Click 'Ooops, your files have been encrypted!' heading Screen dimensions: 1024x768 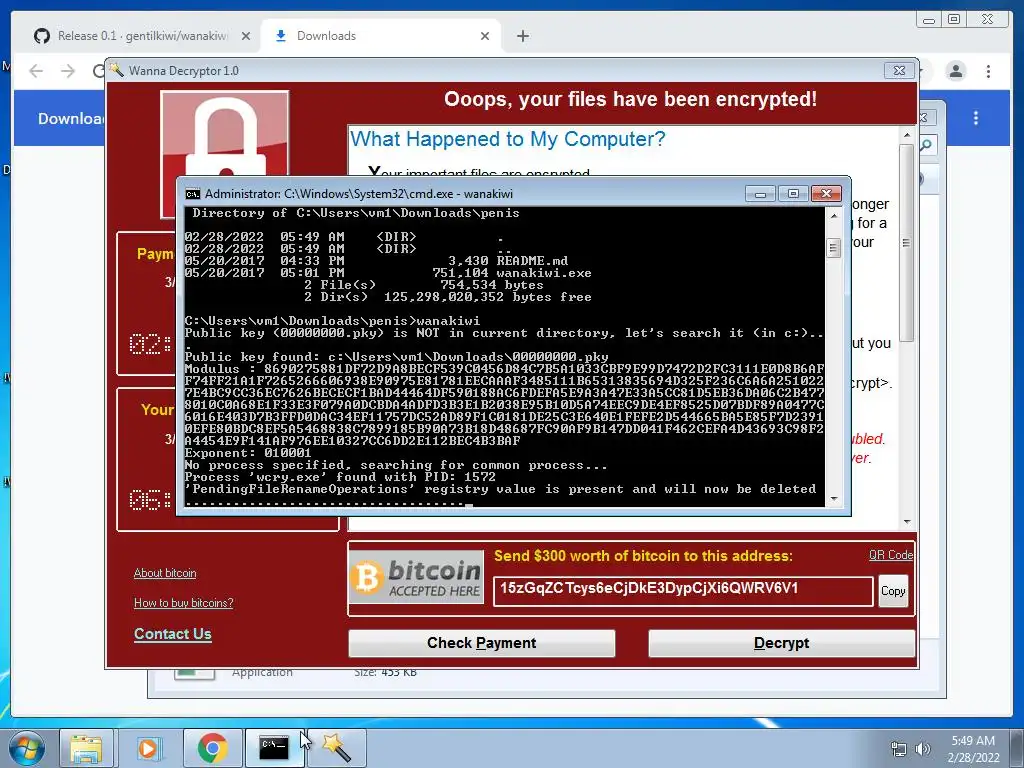[630, 99]
